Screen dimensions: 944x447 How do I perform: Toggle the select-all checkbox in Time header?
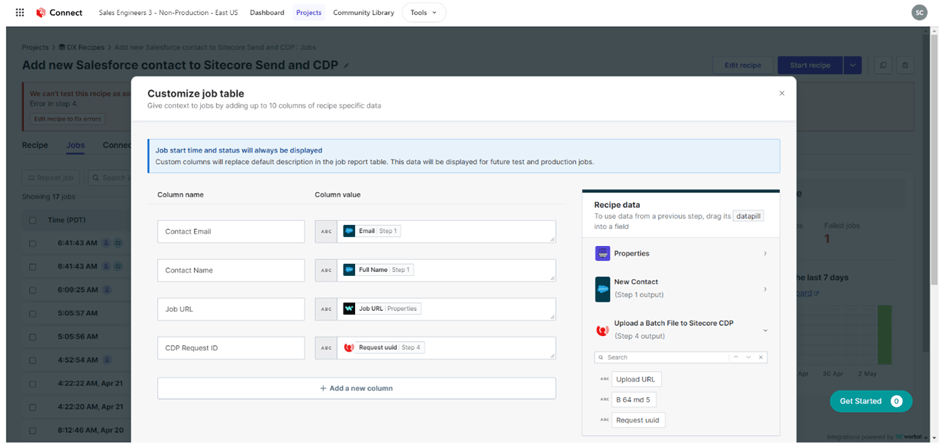pos(33,220)
